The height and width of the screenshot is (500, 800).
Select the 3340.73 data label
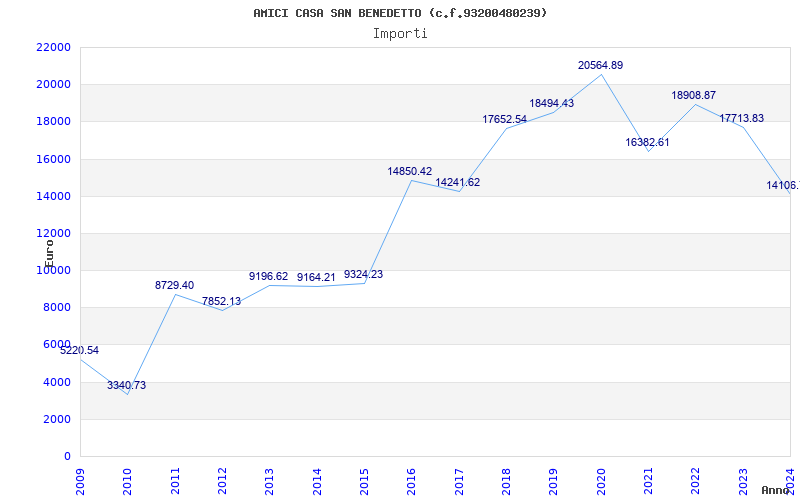tap(127, 385)
